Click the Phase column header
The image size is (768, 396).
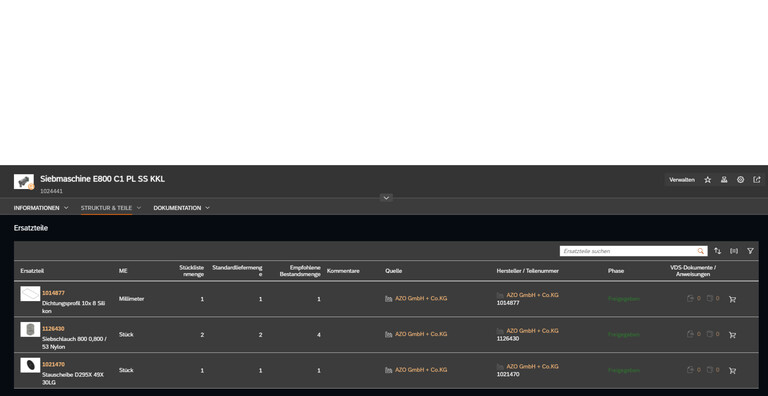click(616, 271)
